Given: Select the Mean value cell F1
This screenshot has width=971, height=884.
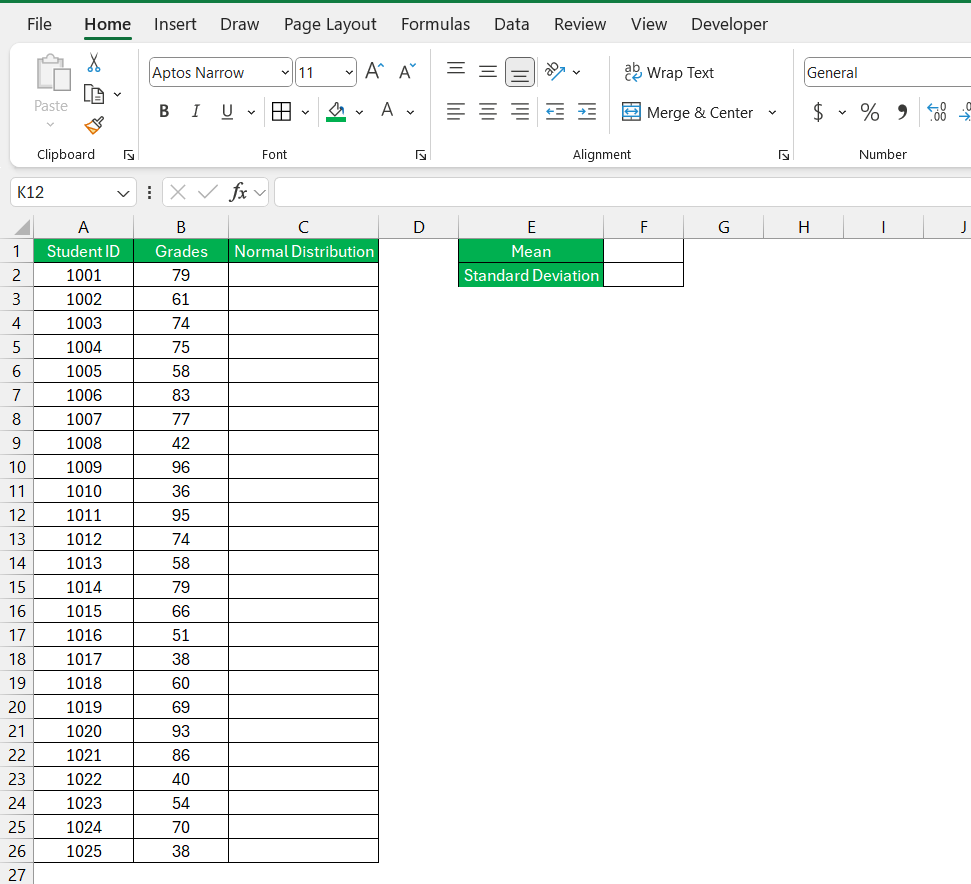Looking at the screenshot, I should (x=643, y=251).
